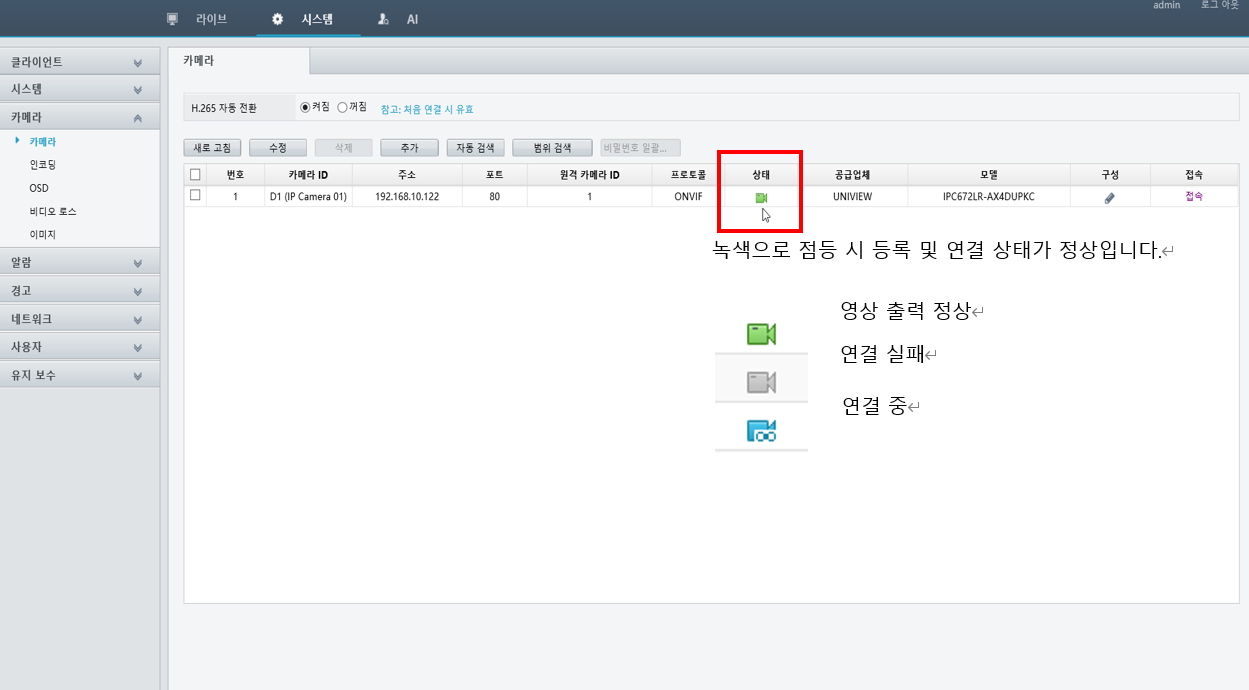Viewport: 1249px width, 690px height.
Task: Click the gear icon beside 시스템
Action: point(278,19)
